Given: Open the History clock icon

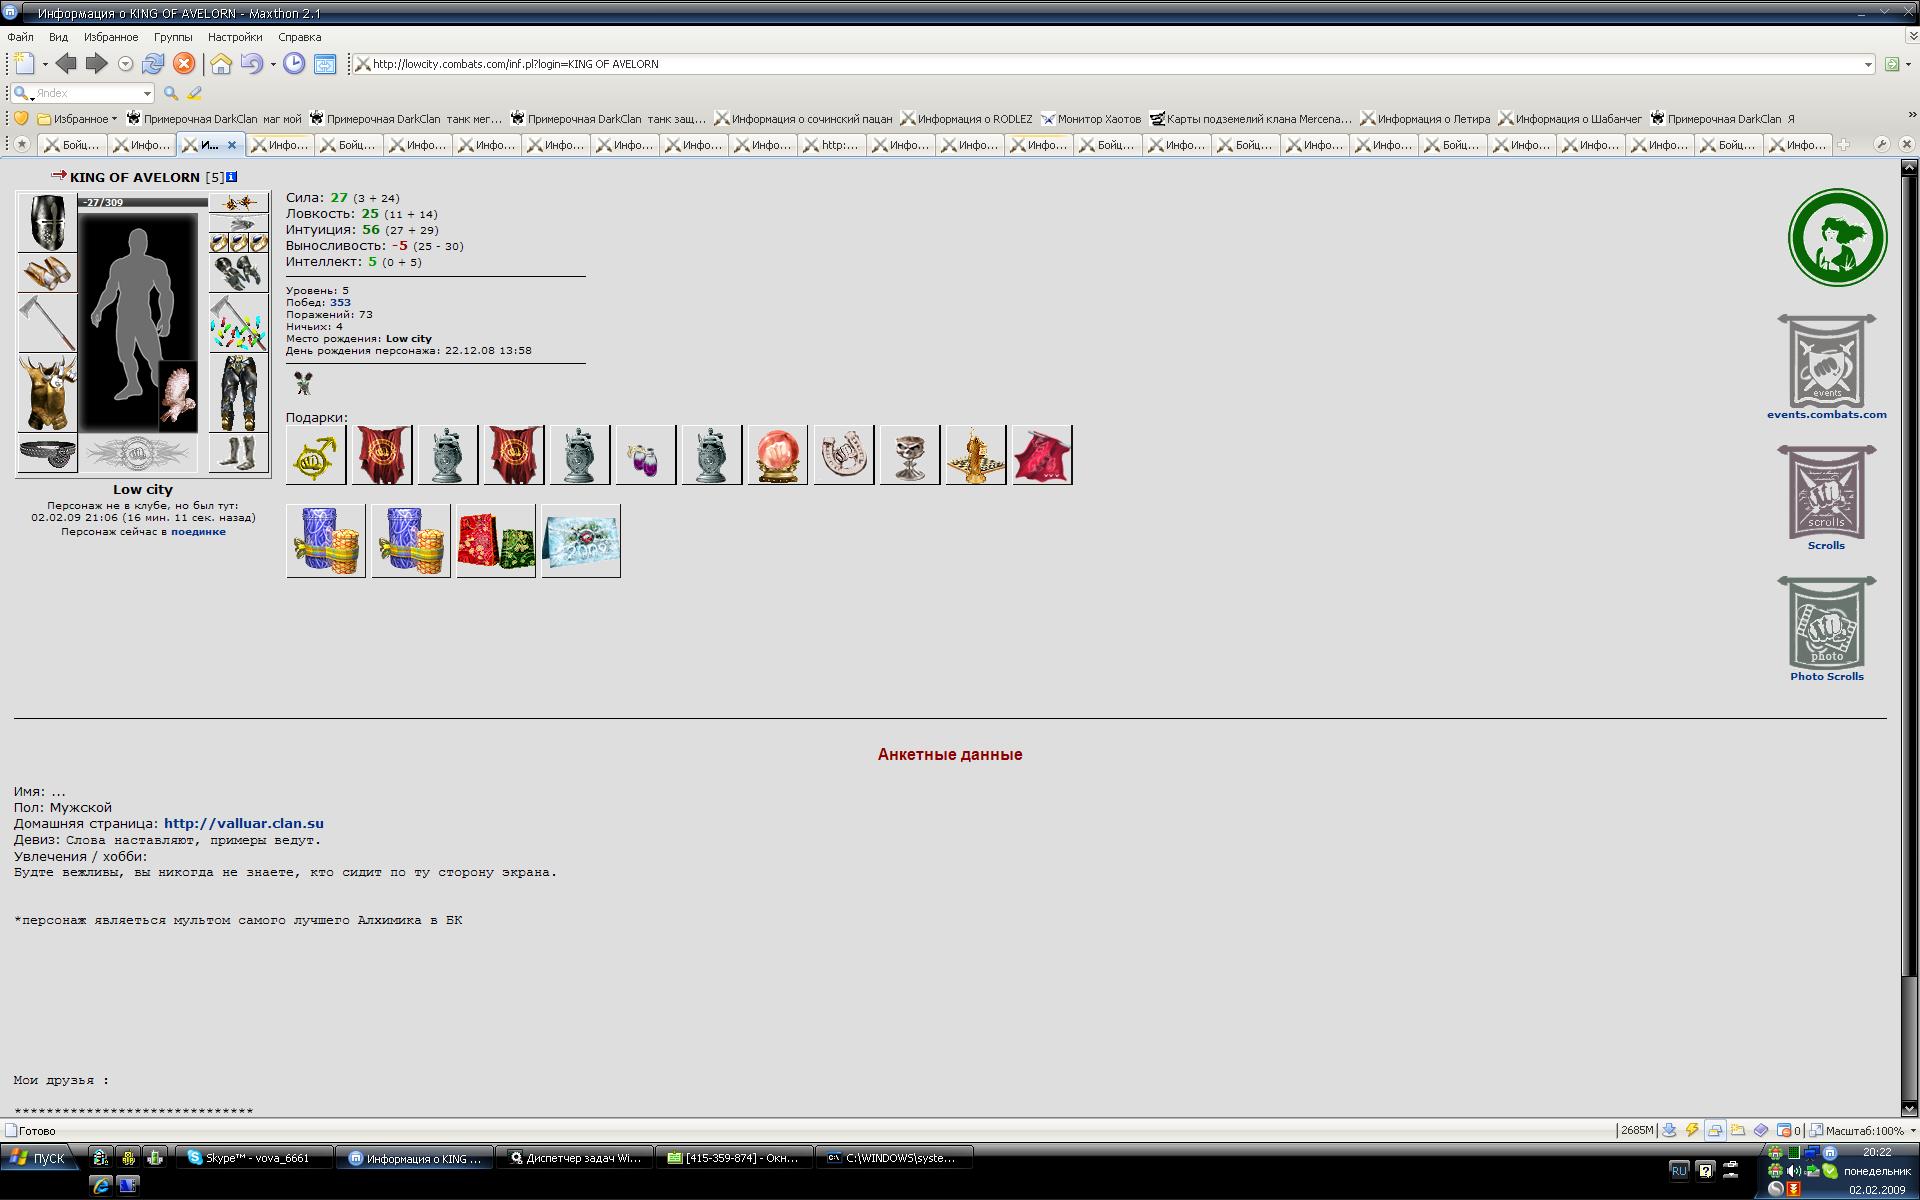Looking at the screenshot, I should (294, 64).
